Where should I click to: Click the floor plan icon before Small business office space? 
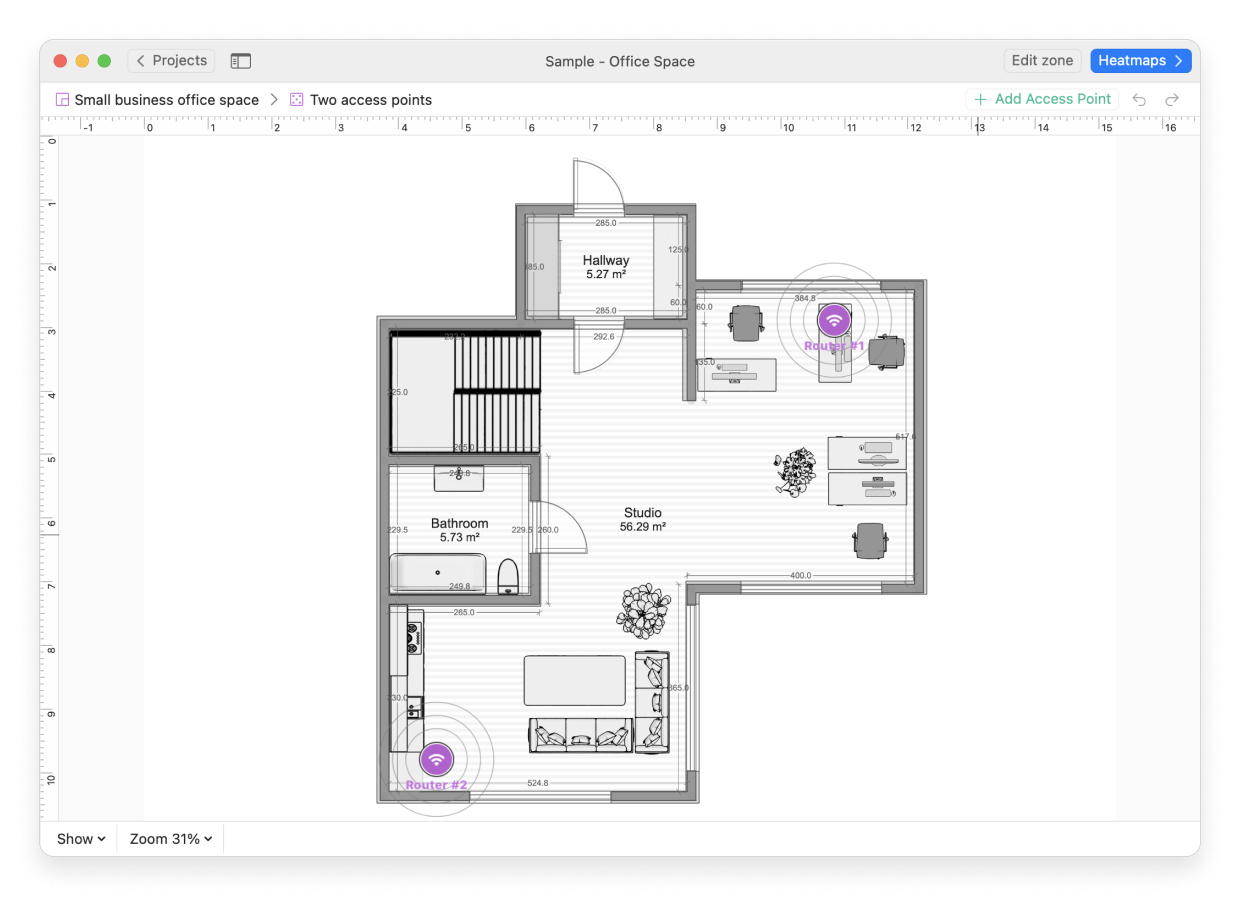61,99
